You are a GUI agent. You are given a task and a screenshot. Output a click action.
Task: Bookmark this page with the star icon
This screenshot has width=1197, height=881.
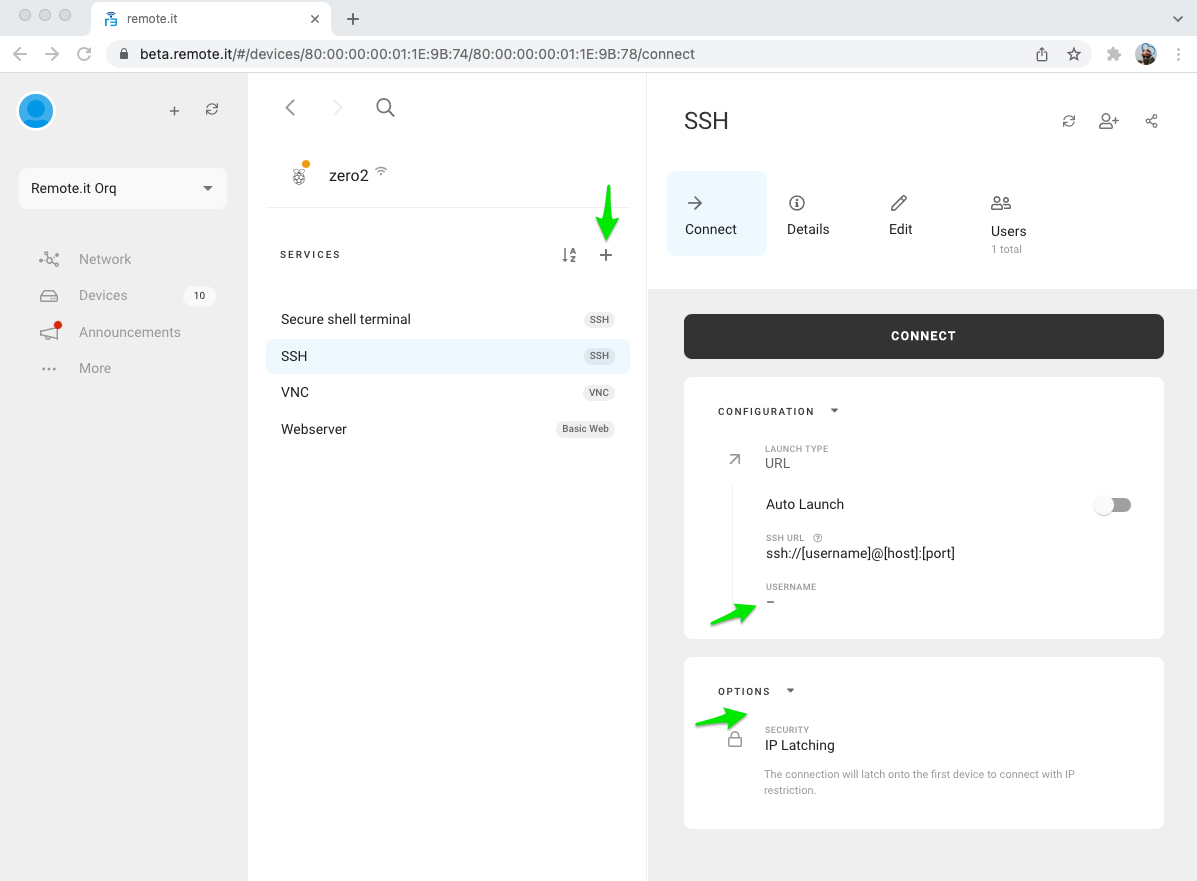point(1074,54)
